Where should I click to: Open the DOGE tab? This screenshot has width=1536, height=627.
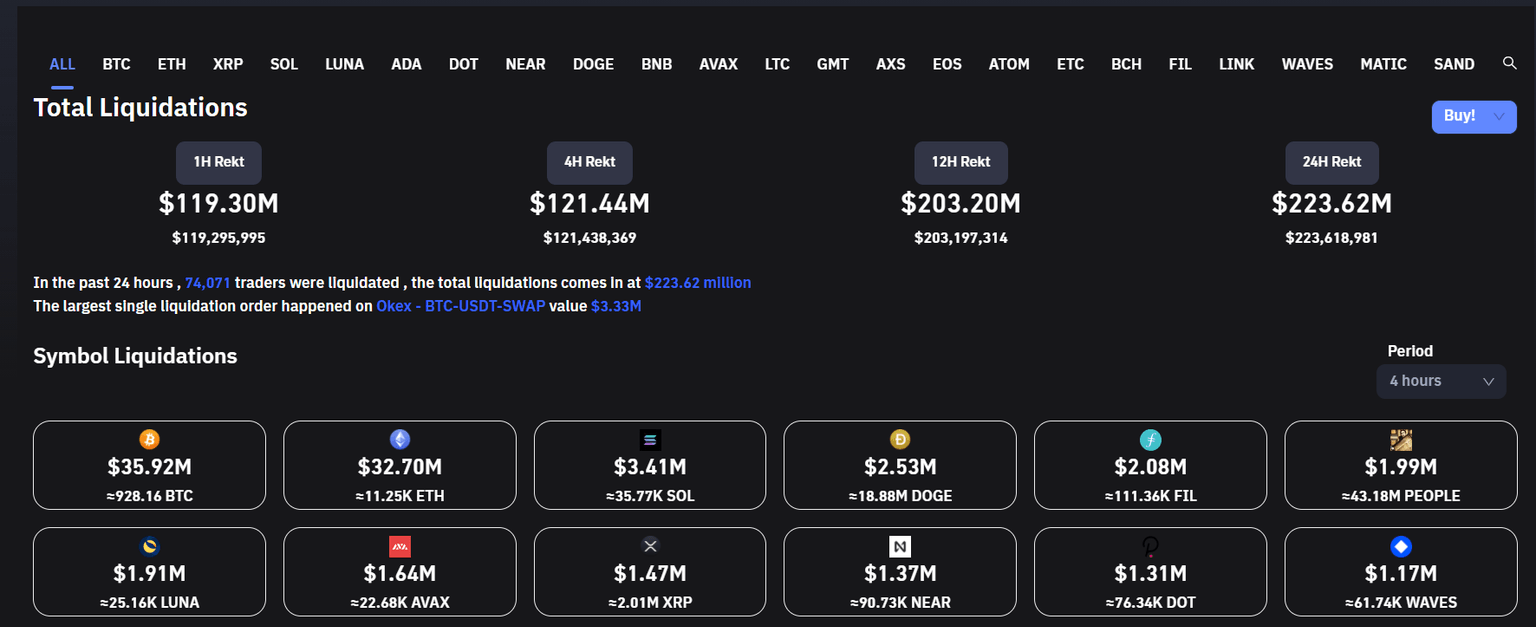pos(593,64)
